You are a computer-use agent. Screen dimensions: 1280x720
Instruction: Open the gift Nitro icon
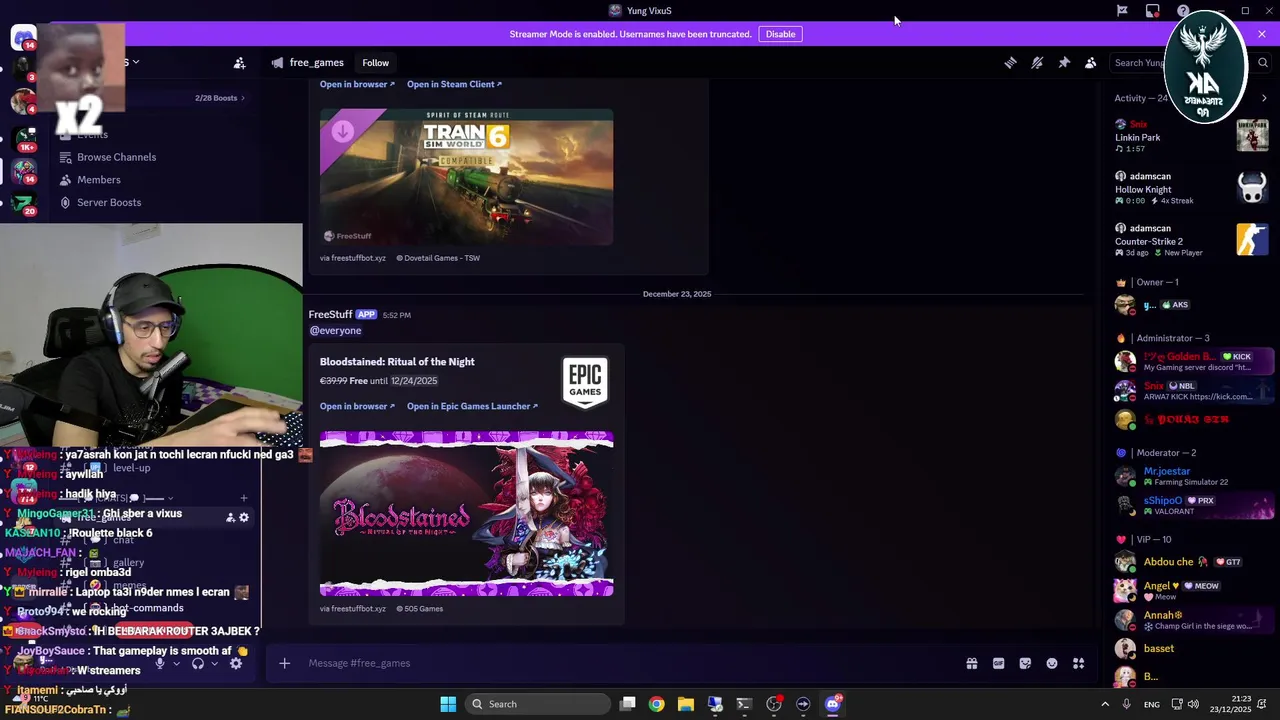(x=971, y=663)
